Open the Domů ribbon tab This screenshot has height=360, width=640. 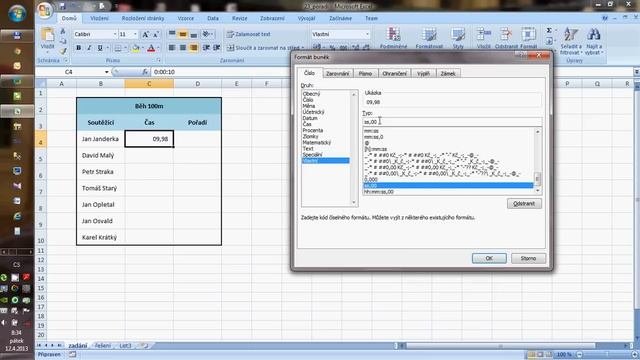(69, 18)
